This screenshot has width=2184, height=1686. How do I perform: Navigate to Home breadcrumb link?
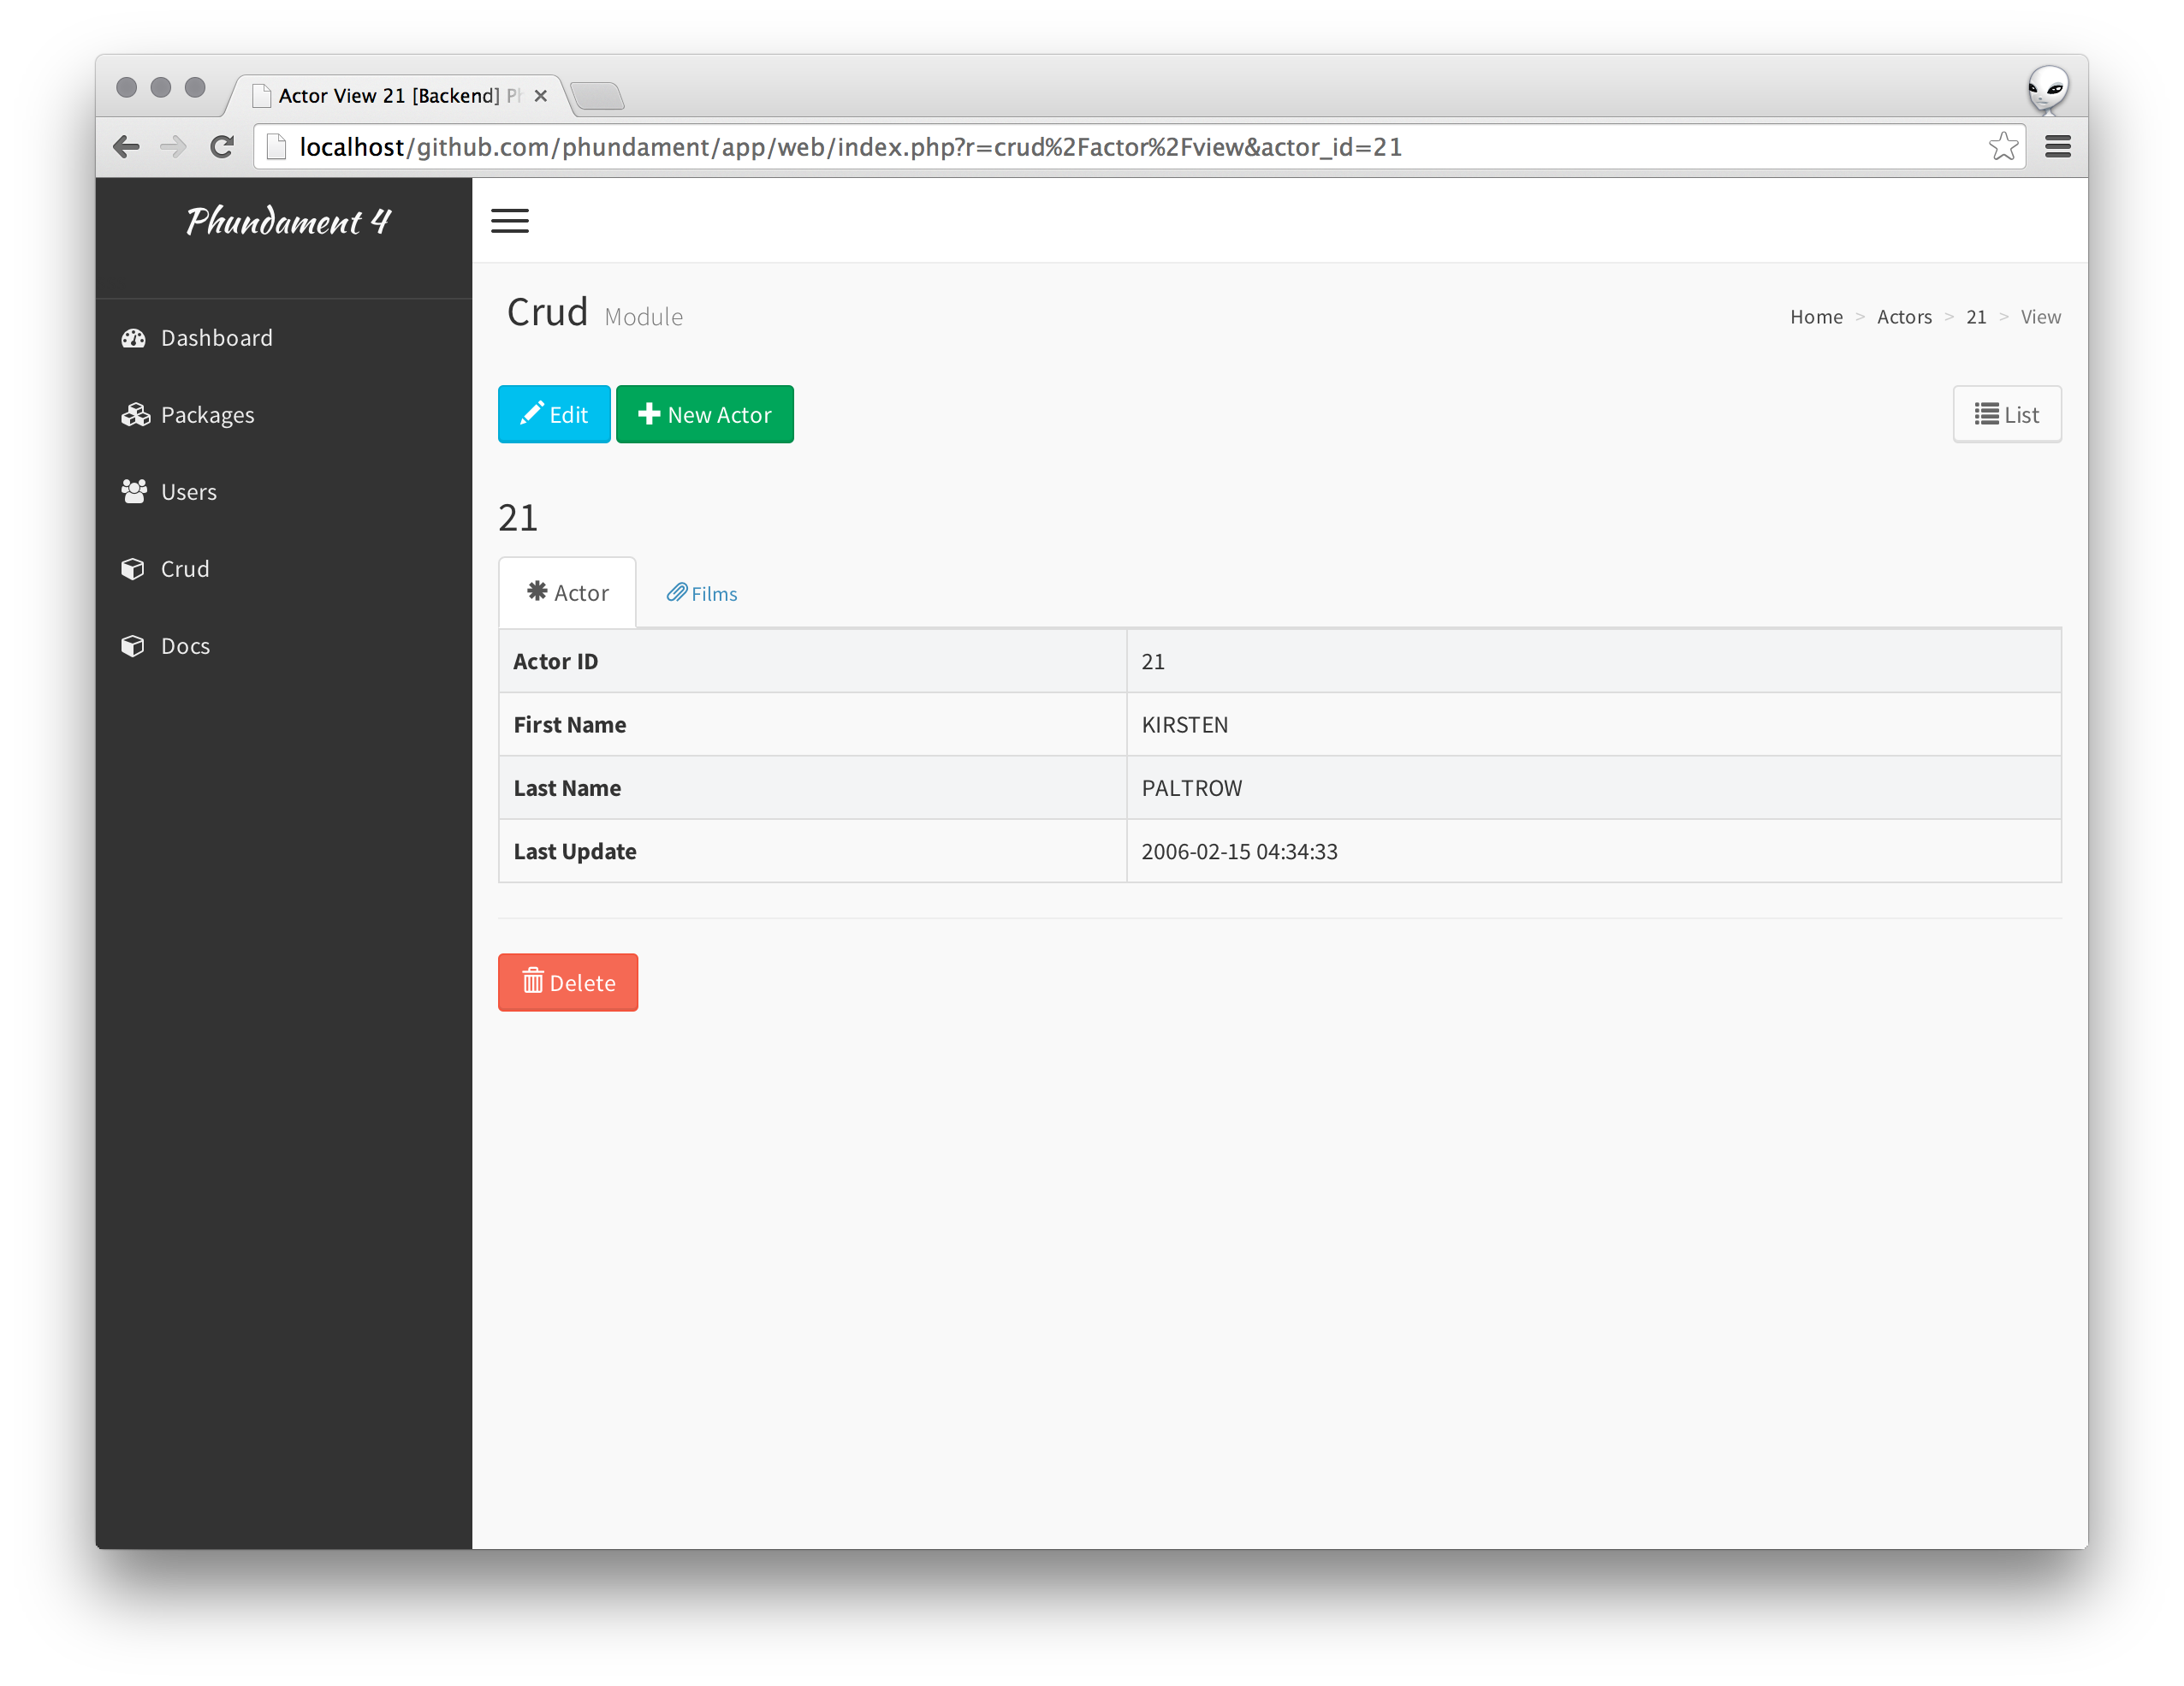1815,317
